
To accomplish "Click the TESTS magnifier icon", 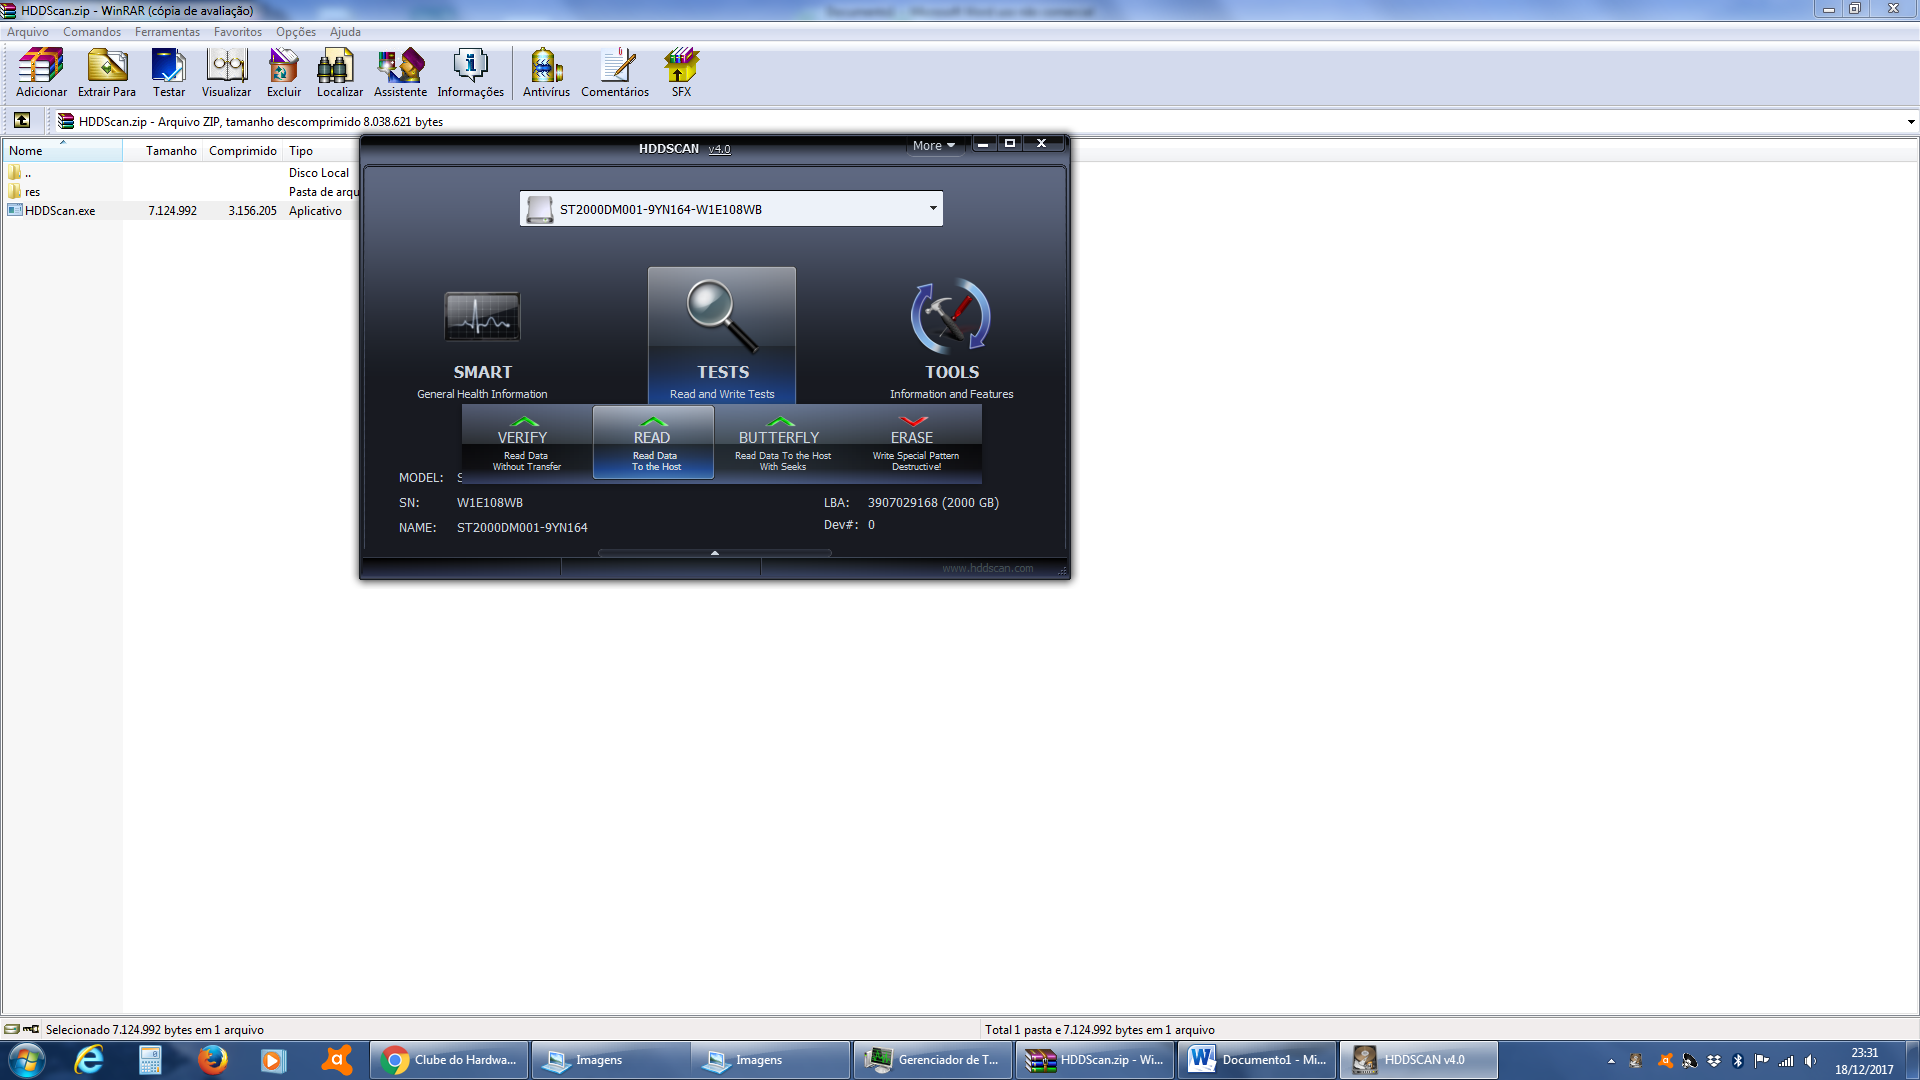I will [722, 335].
